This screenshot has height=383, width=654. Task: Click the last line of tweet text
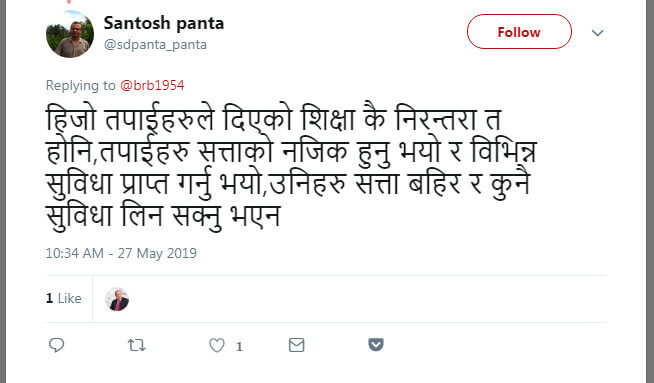click(163, 217)
